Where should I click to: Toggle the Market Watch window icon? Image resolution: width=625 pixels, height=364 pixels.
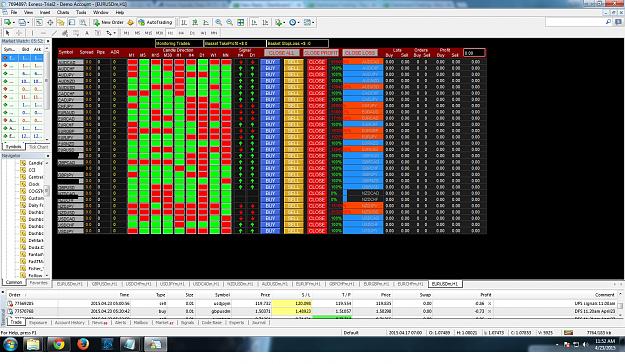tap(39, 22)
